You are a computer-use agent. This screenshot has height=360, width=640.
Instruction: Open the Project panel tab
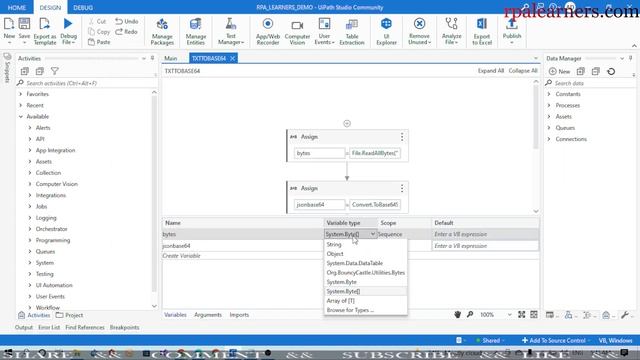[69, 315]
